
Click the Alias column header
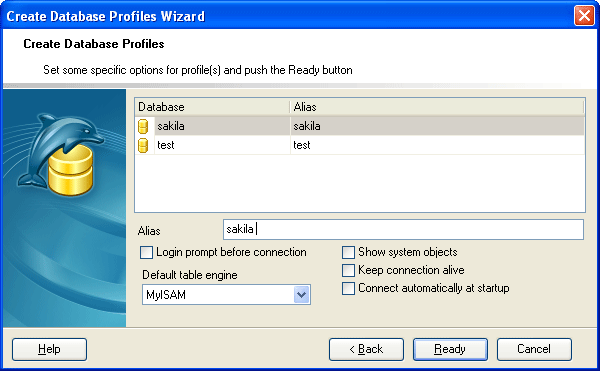point(437,107)
